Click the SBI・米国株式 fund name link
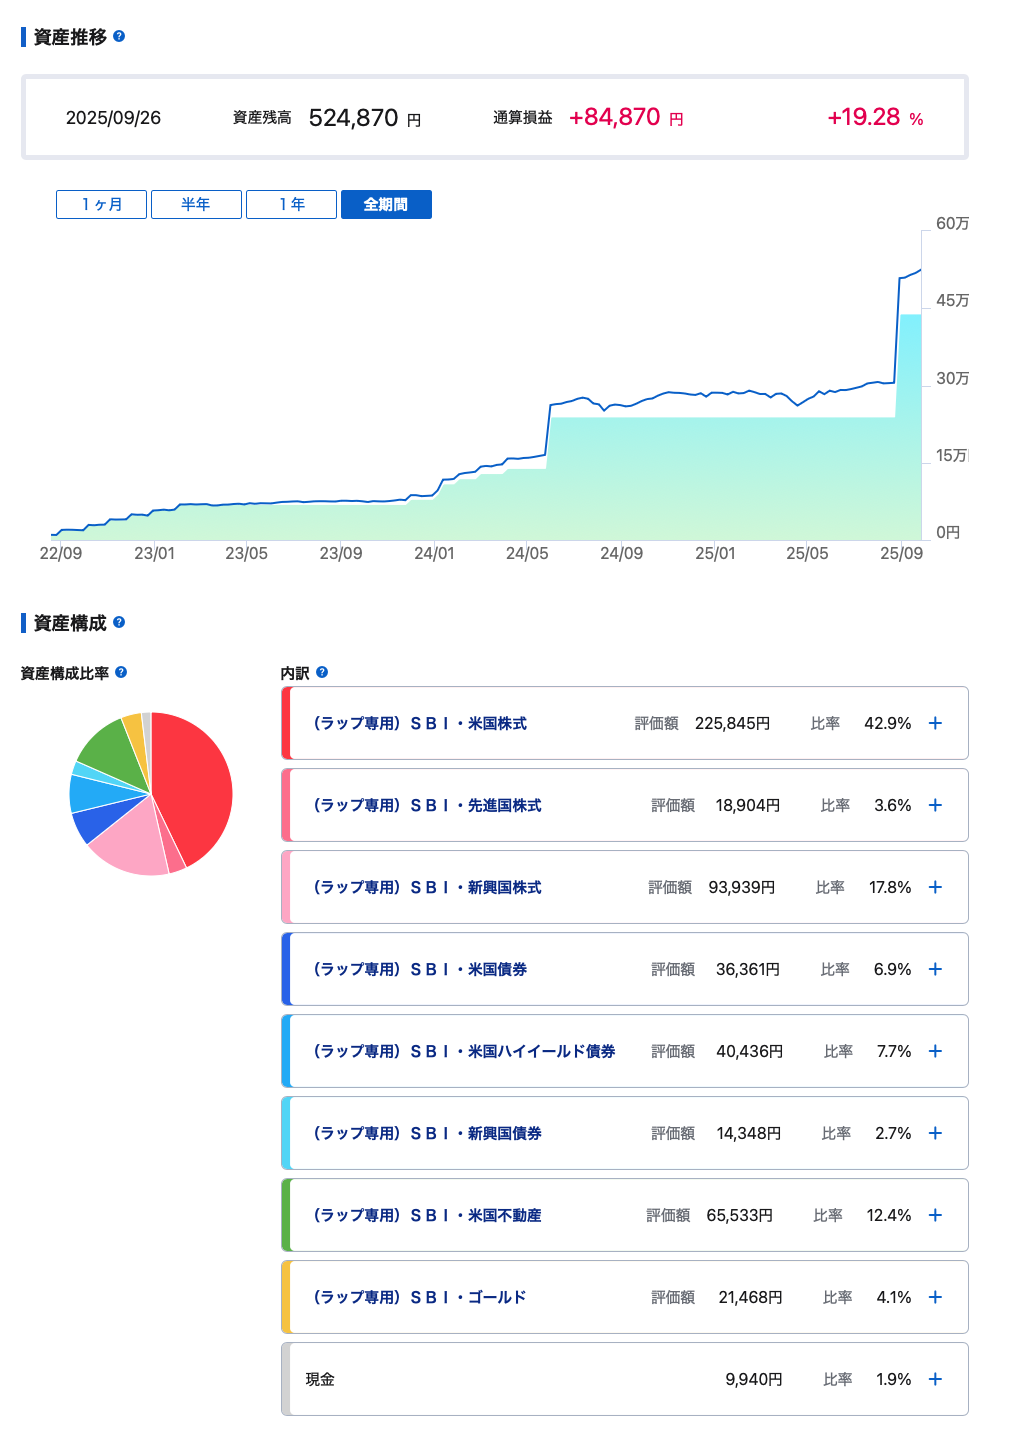Viewport: 1013px width, 1440px height. pos(420,723)
